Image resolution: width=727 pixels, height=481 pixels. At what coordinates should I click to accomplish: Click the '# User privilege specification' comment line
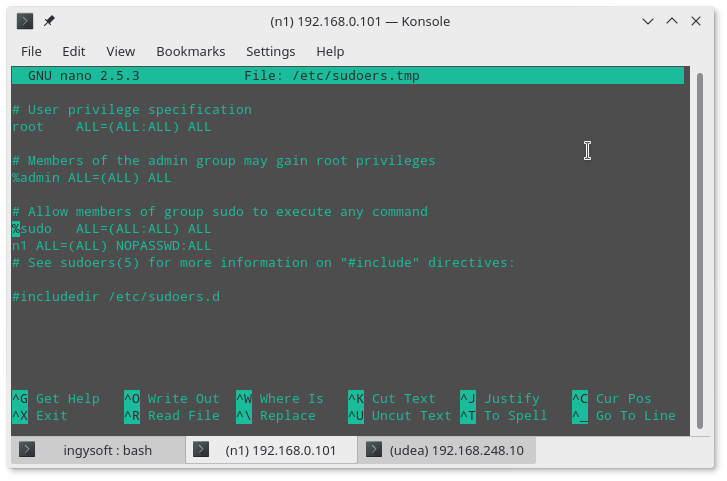point(132,110)
